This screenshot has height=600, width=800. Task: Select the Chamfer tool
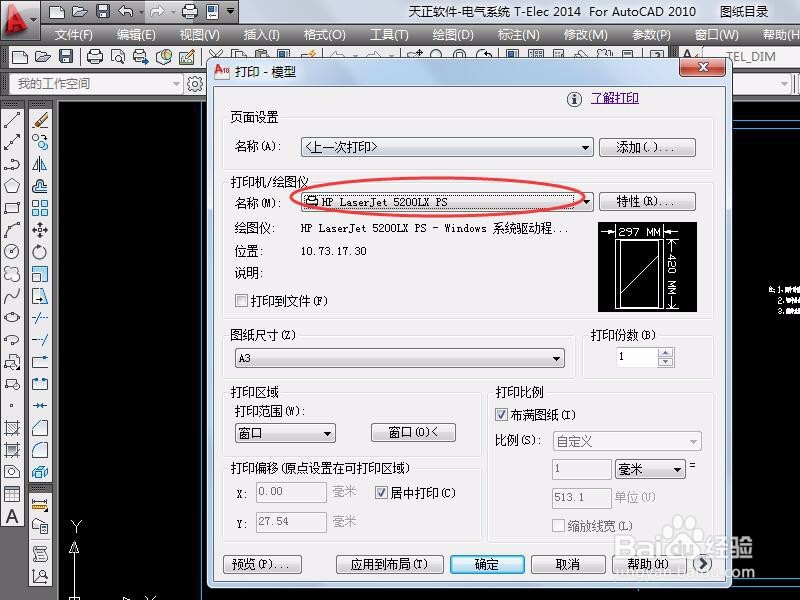coord(40,428)
